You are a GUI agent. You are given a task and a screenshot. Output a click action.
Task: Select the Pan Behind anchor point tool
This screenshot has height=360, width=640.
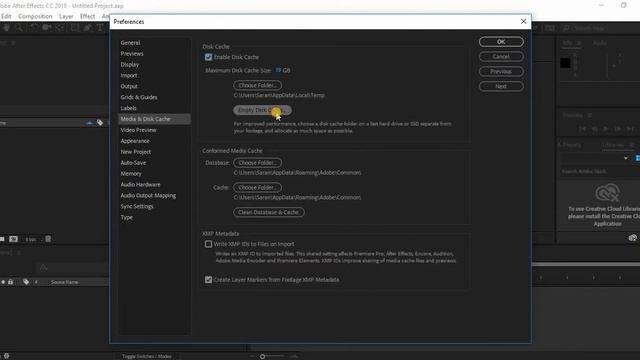[x=60, y=28]
